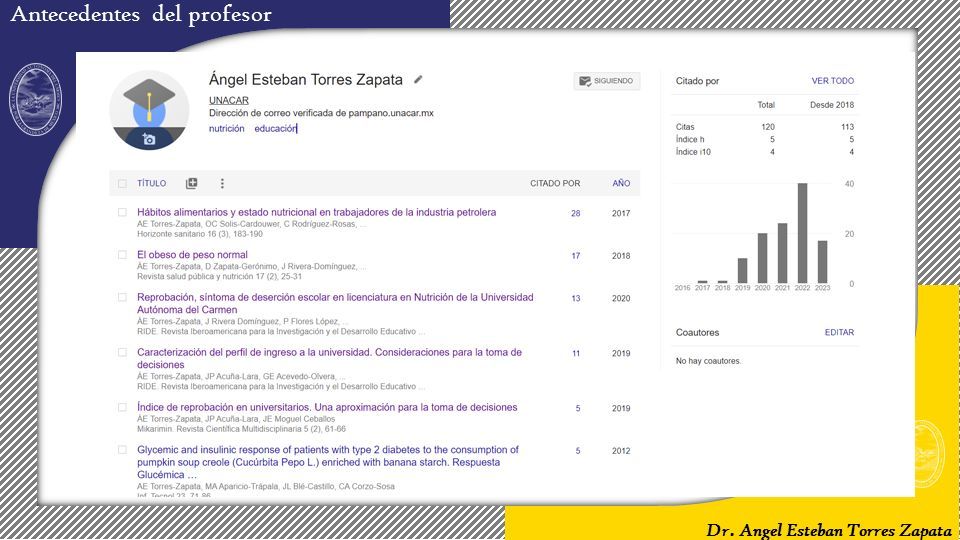Viewport: 960px width, 540px height.
Task: Check the box for Hábitos alimentarios article
Action: click(122, 212)
